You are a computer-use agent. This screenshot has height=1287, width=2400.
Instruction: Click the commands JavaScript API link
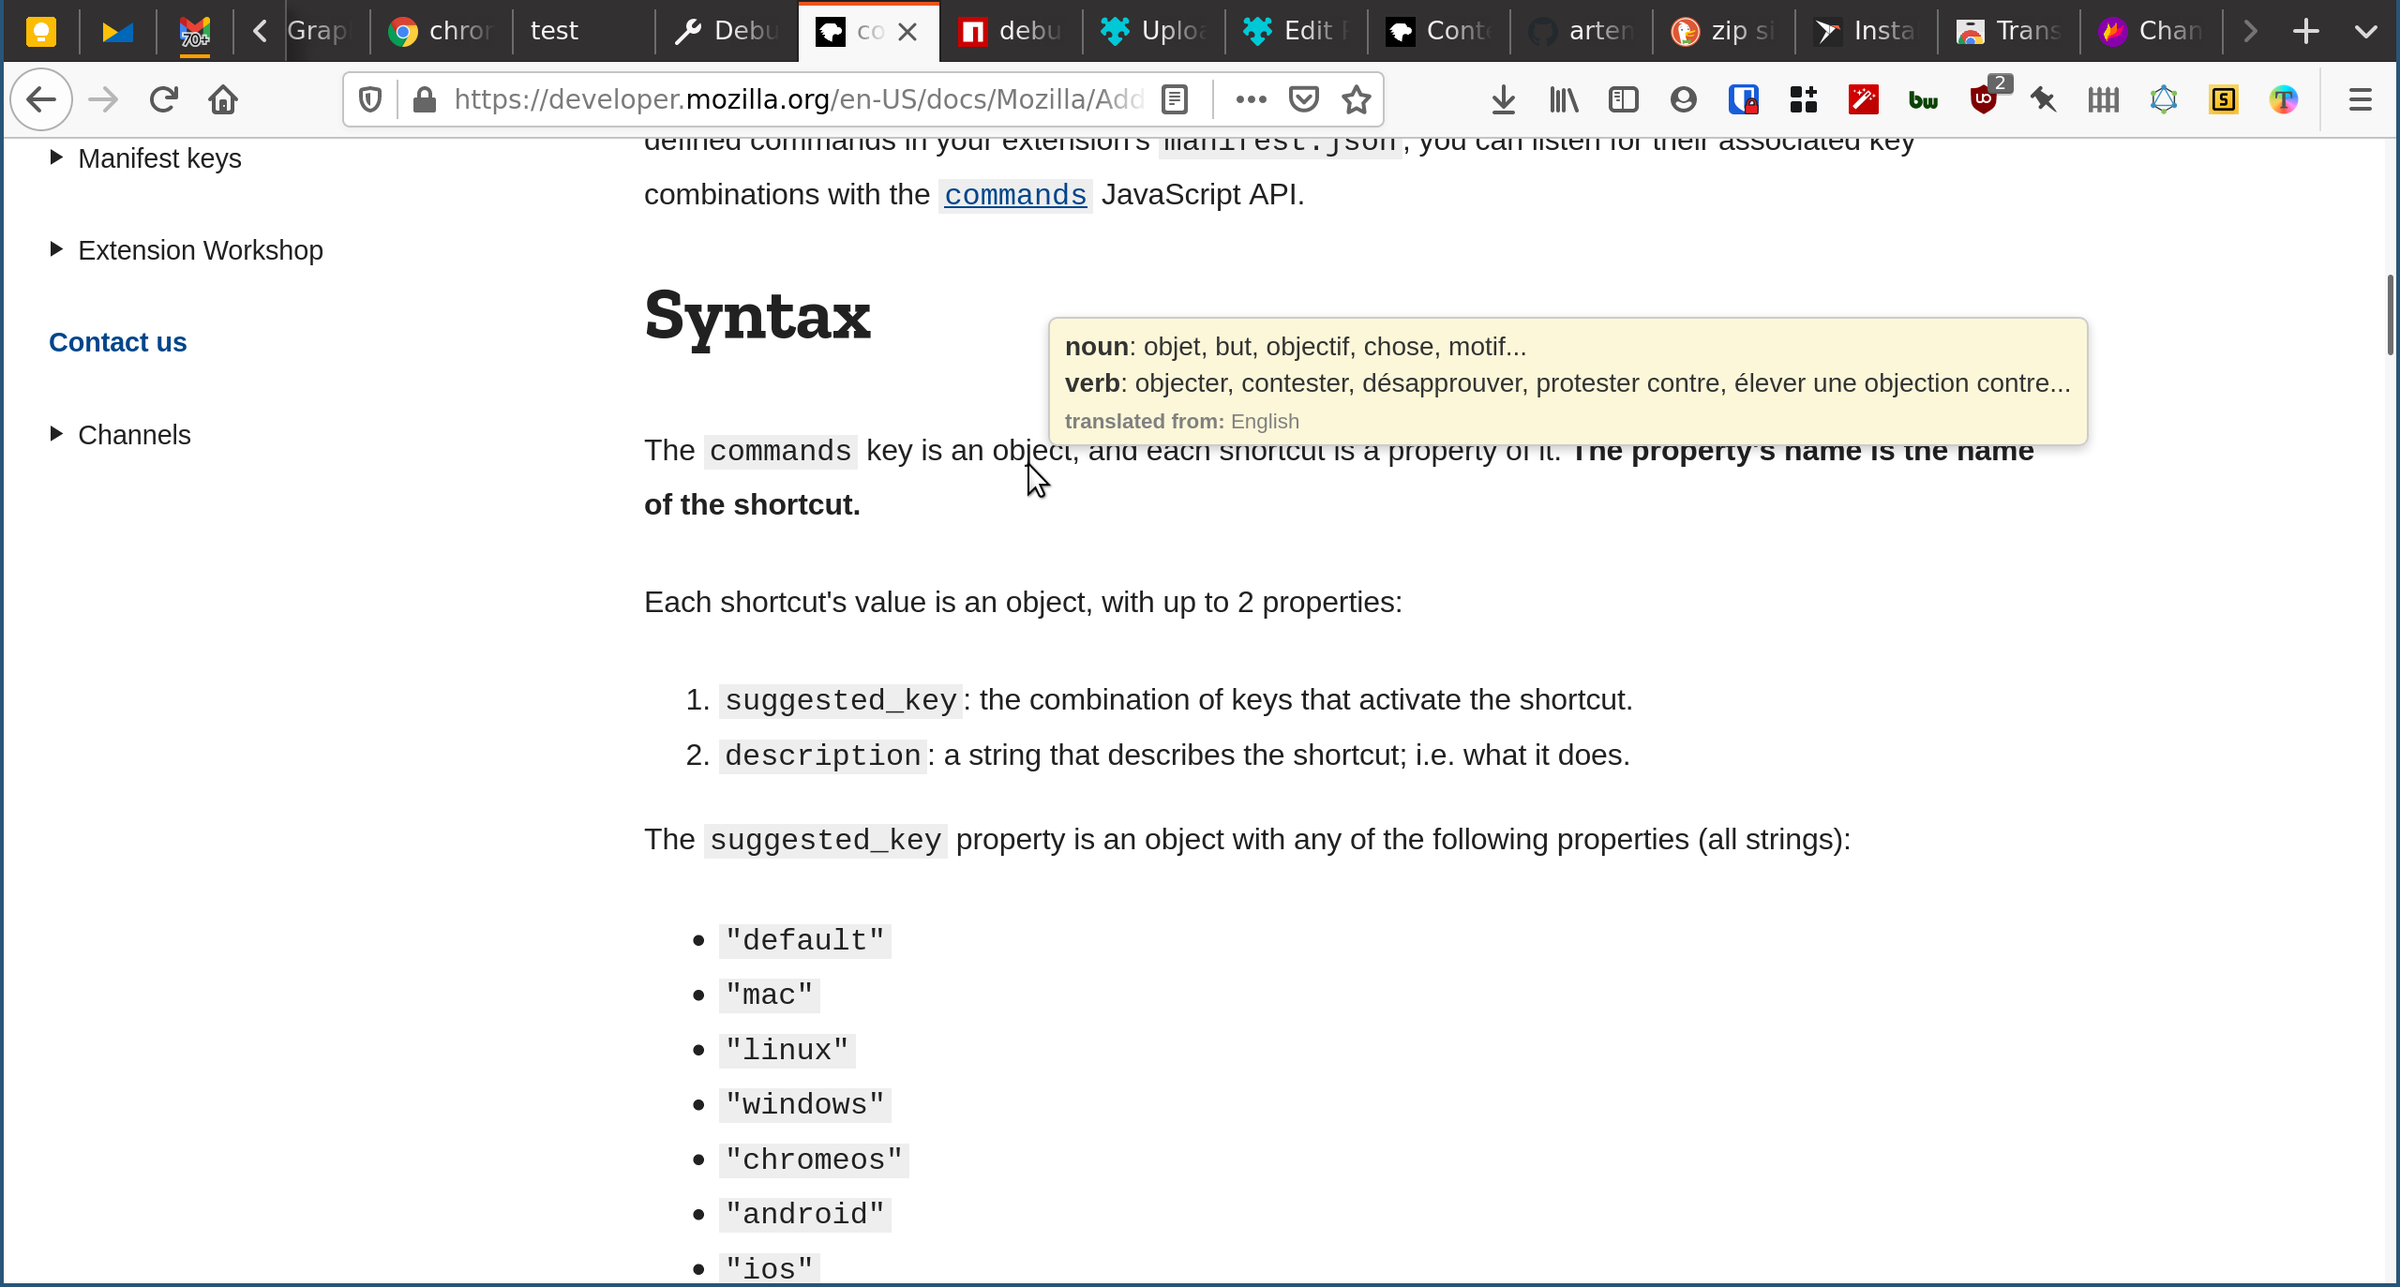click(x=1014, y=194)
